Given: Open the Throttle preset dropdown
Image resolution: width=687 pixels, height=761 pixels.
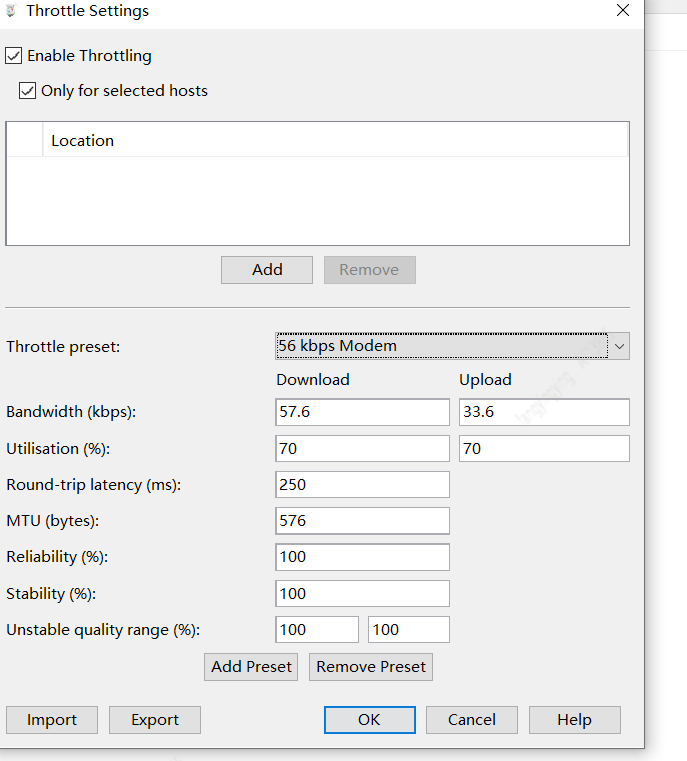Looking at the screenshot, I should coord(452,346).
